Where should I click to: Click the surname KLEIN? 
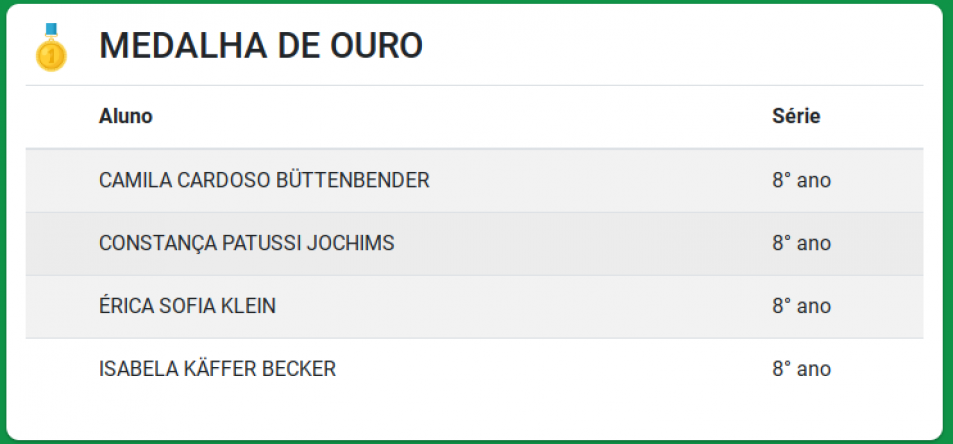248,306
